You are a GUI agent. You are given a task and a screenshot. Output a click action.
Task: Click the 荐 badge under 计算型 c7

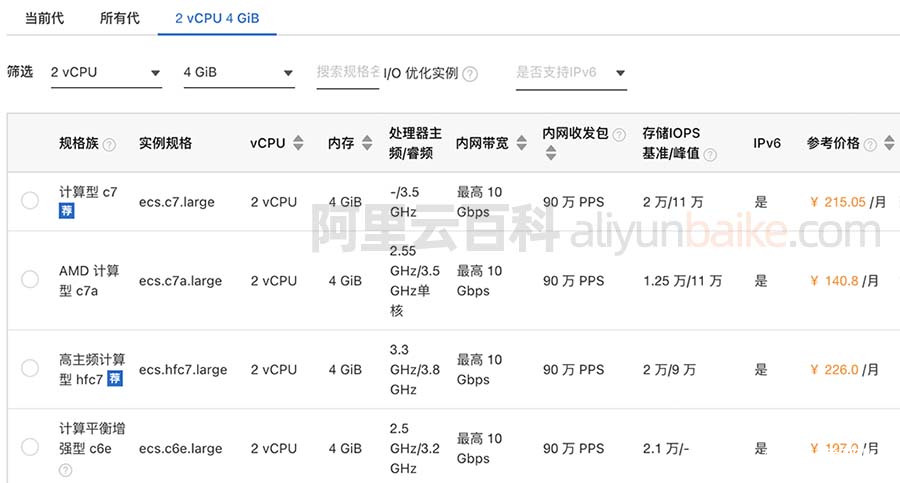67,211
